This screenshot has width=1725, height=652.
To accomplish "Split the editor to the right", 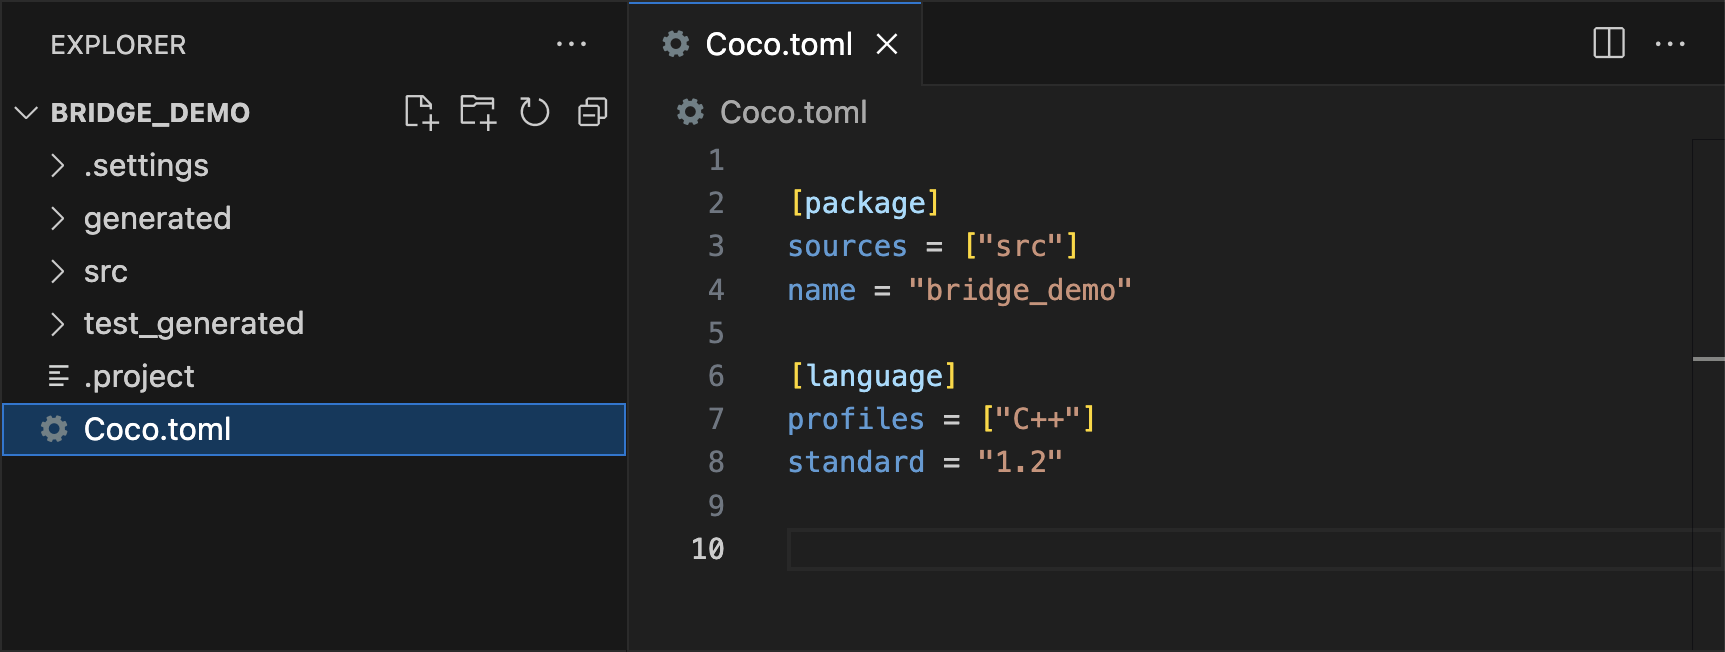I will pos(1609,43).
